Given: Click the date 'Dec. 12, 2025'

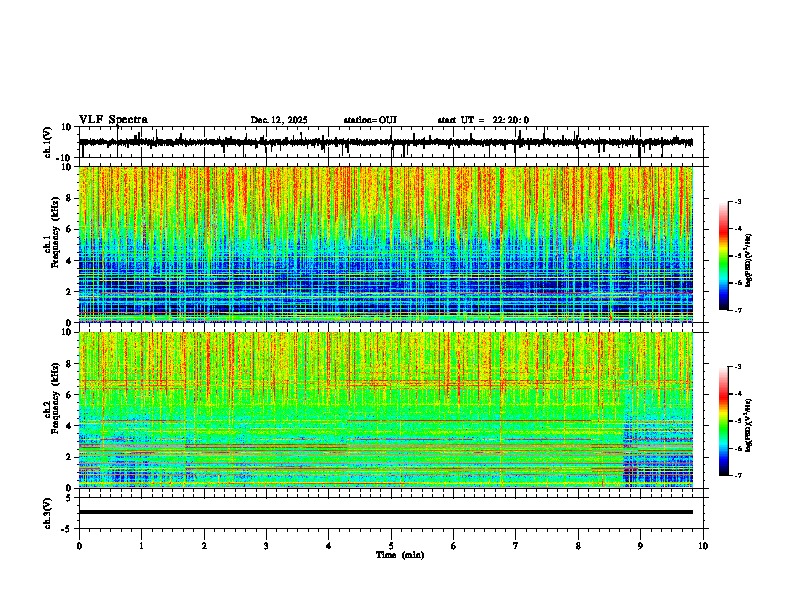Looking at the screenshot, I should [279, 120].
